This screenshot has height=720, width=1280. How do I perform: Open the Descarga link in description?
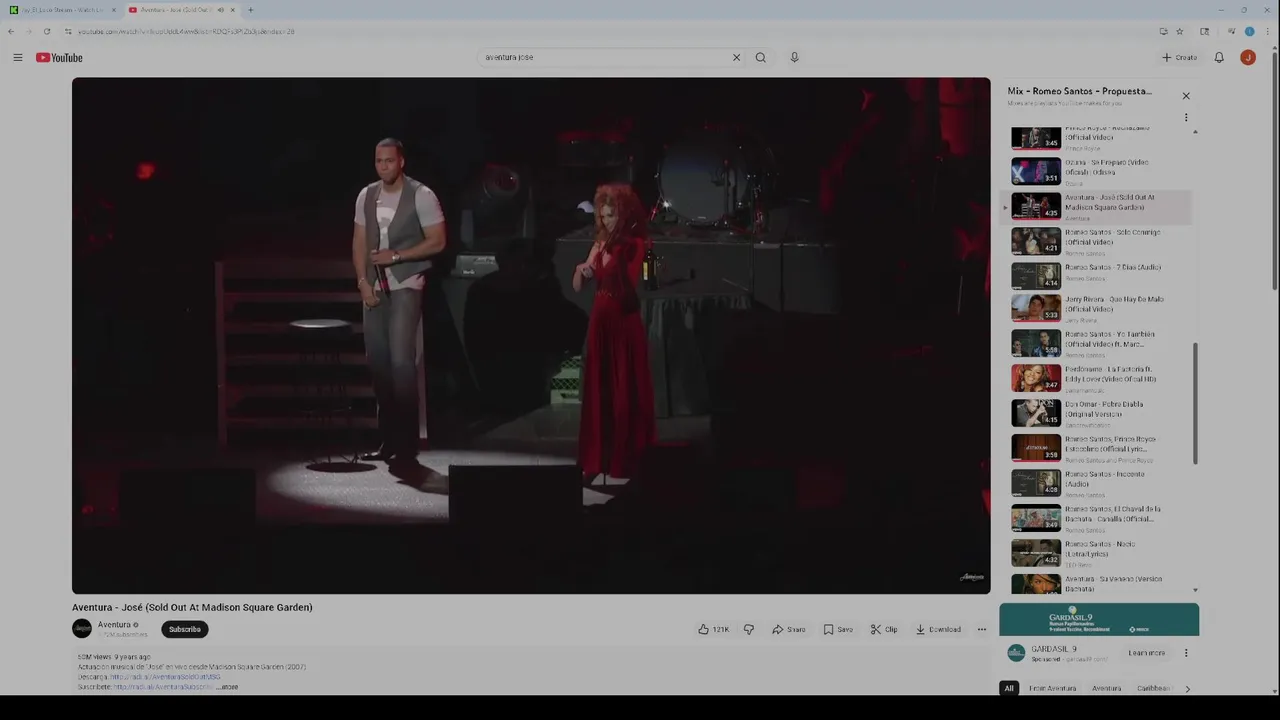tap(166, 677)
